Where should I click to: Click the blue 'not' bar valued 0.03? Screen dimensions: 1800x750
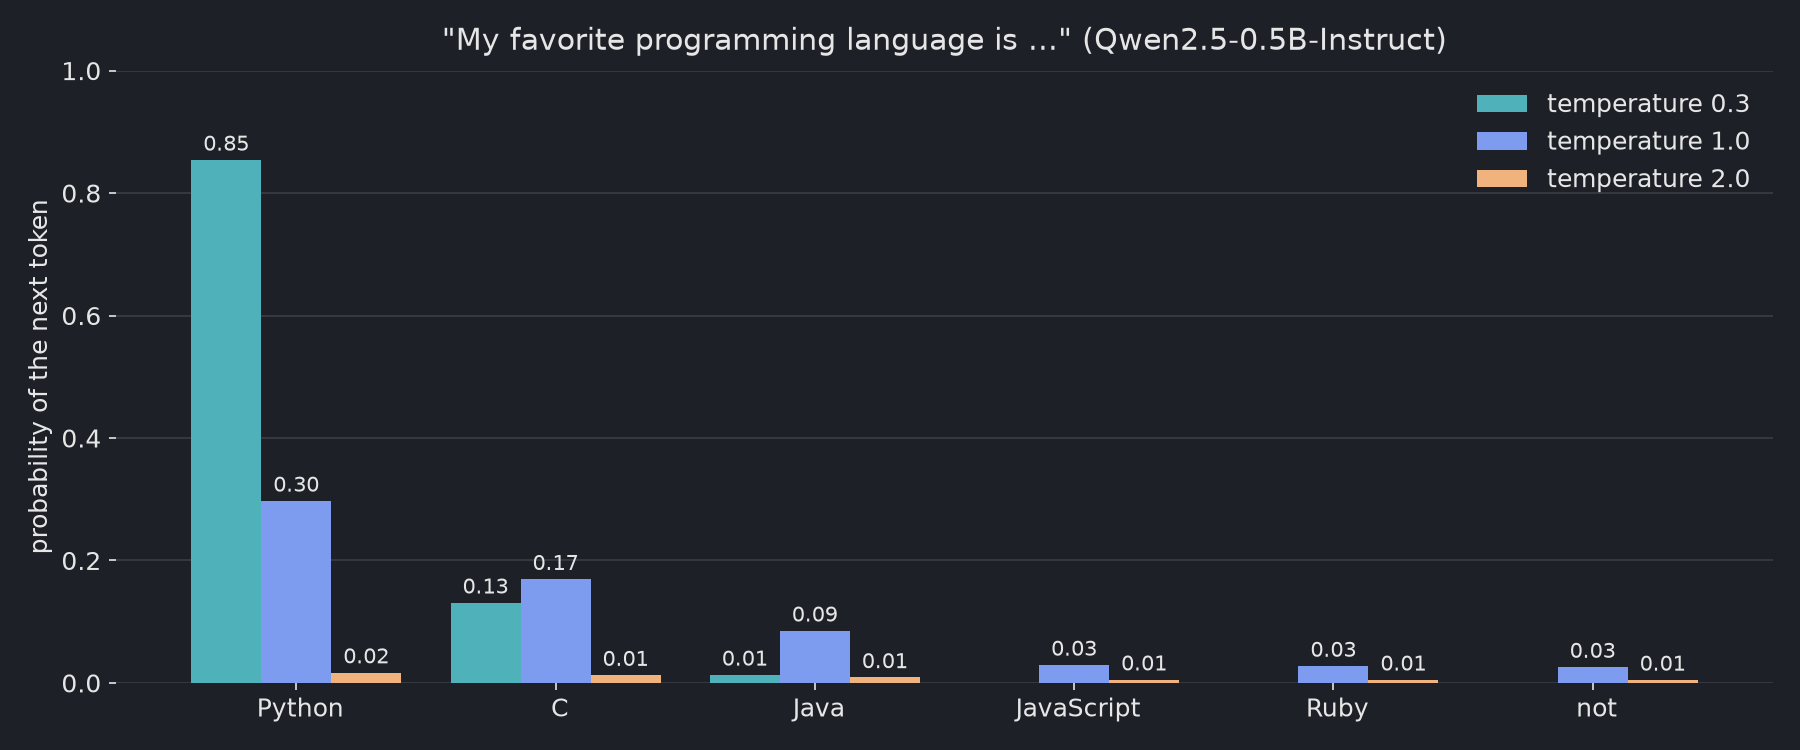coord(1593,675)
